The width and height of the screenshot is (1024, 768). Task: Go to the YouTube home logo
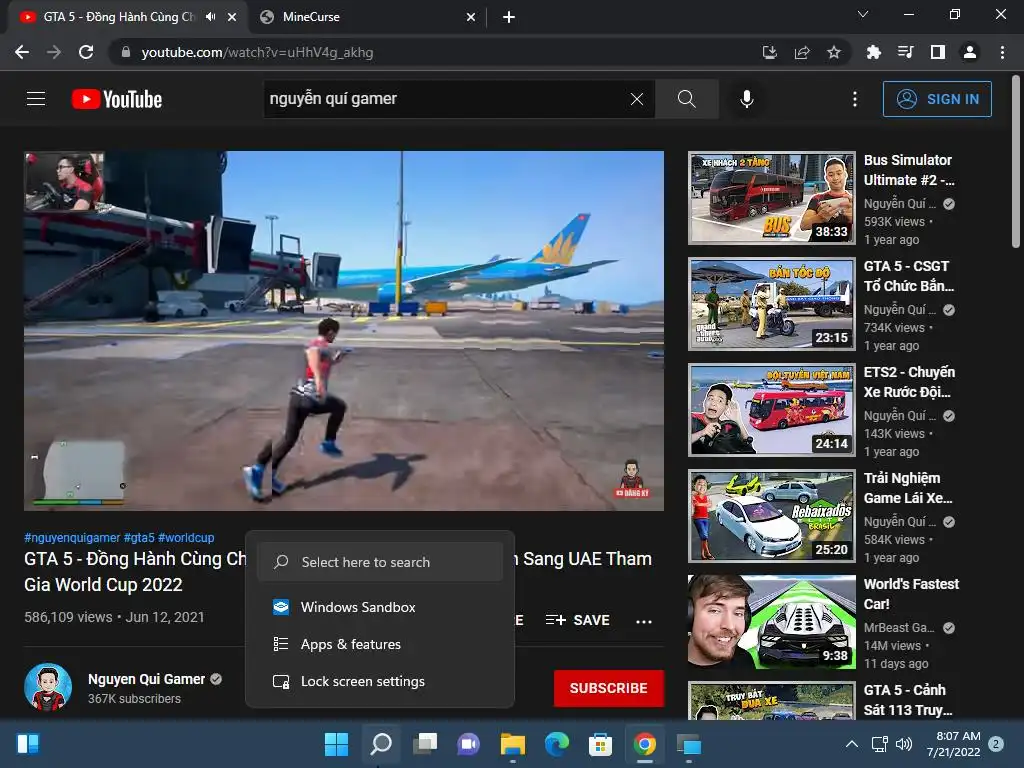(x=117, y=99)
